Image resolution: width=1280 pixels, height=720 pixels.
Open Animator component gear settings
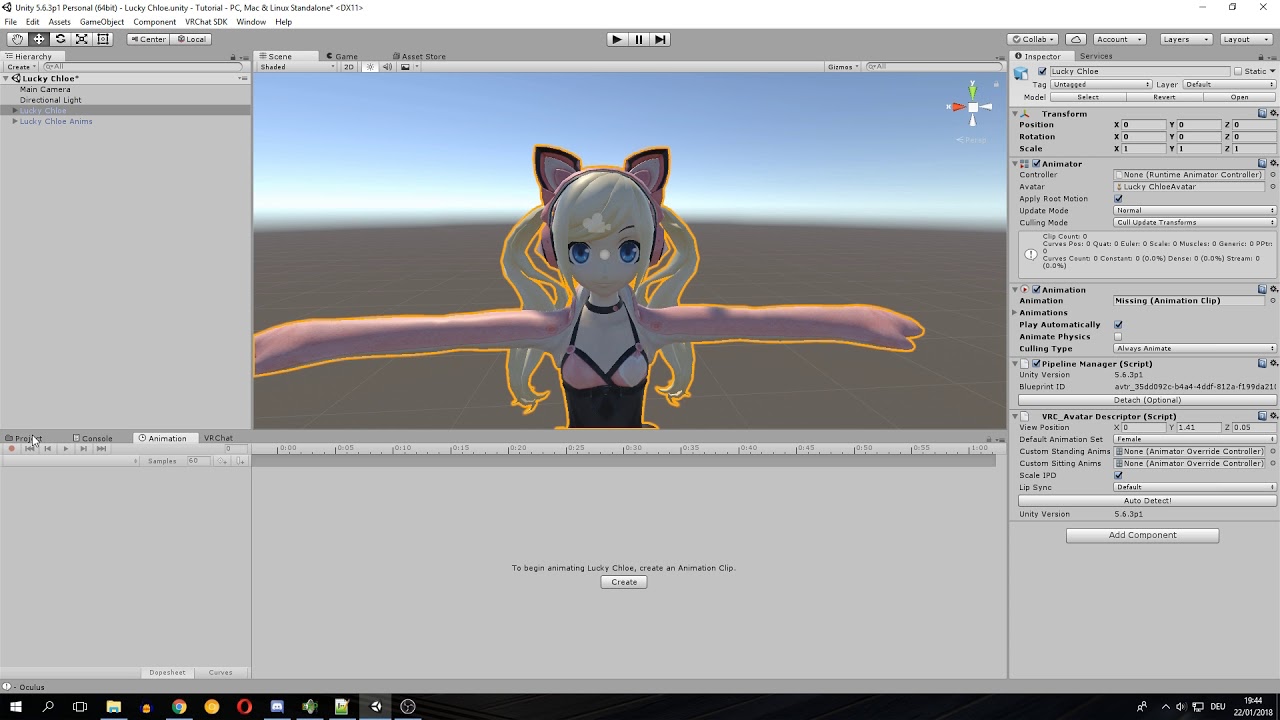pos(1273,163)
